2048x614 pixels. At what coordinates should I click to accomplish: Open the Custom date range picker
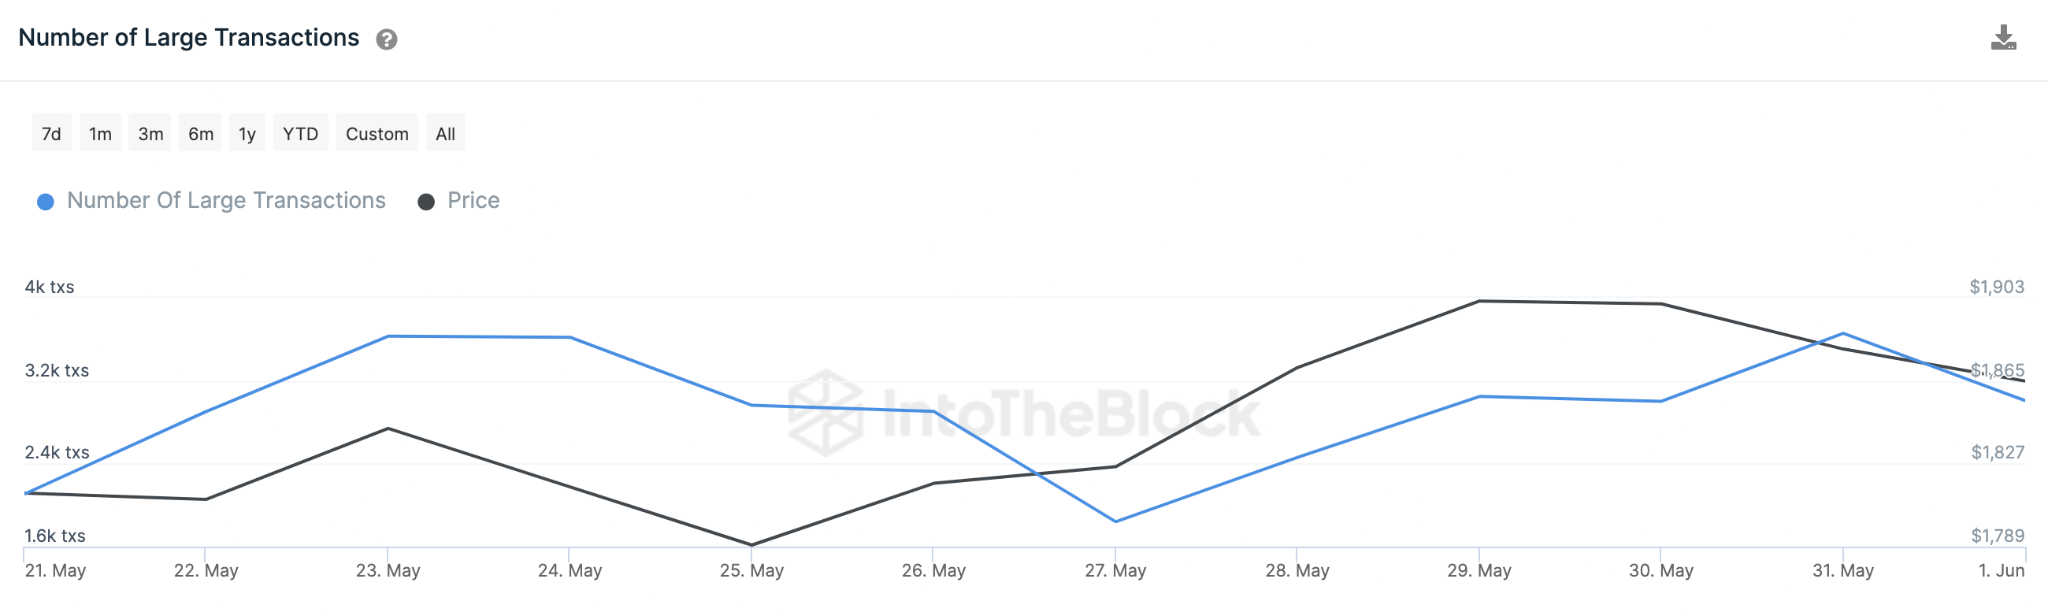(x=377, y=133)
